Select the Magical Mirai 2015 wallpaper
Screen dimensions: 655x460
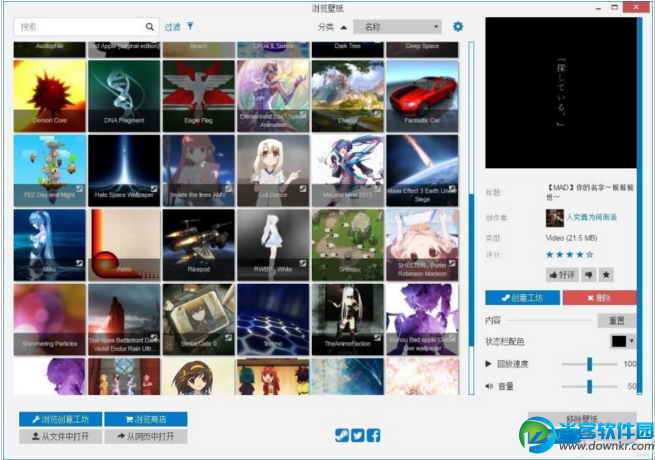click(x=348, y=170)
